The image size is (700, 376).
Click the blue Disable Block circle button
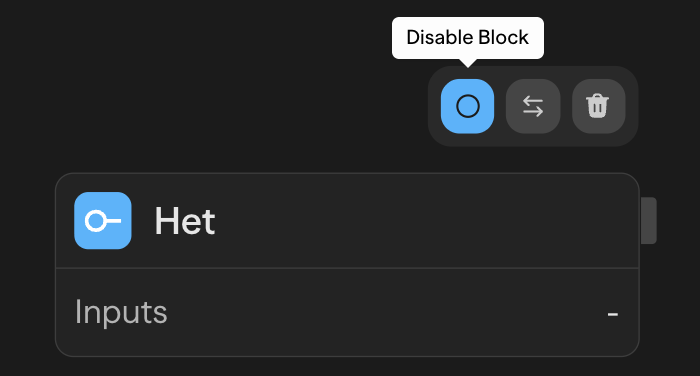[467, 106]
